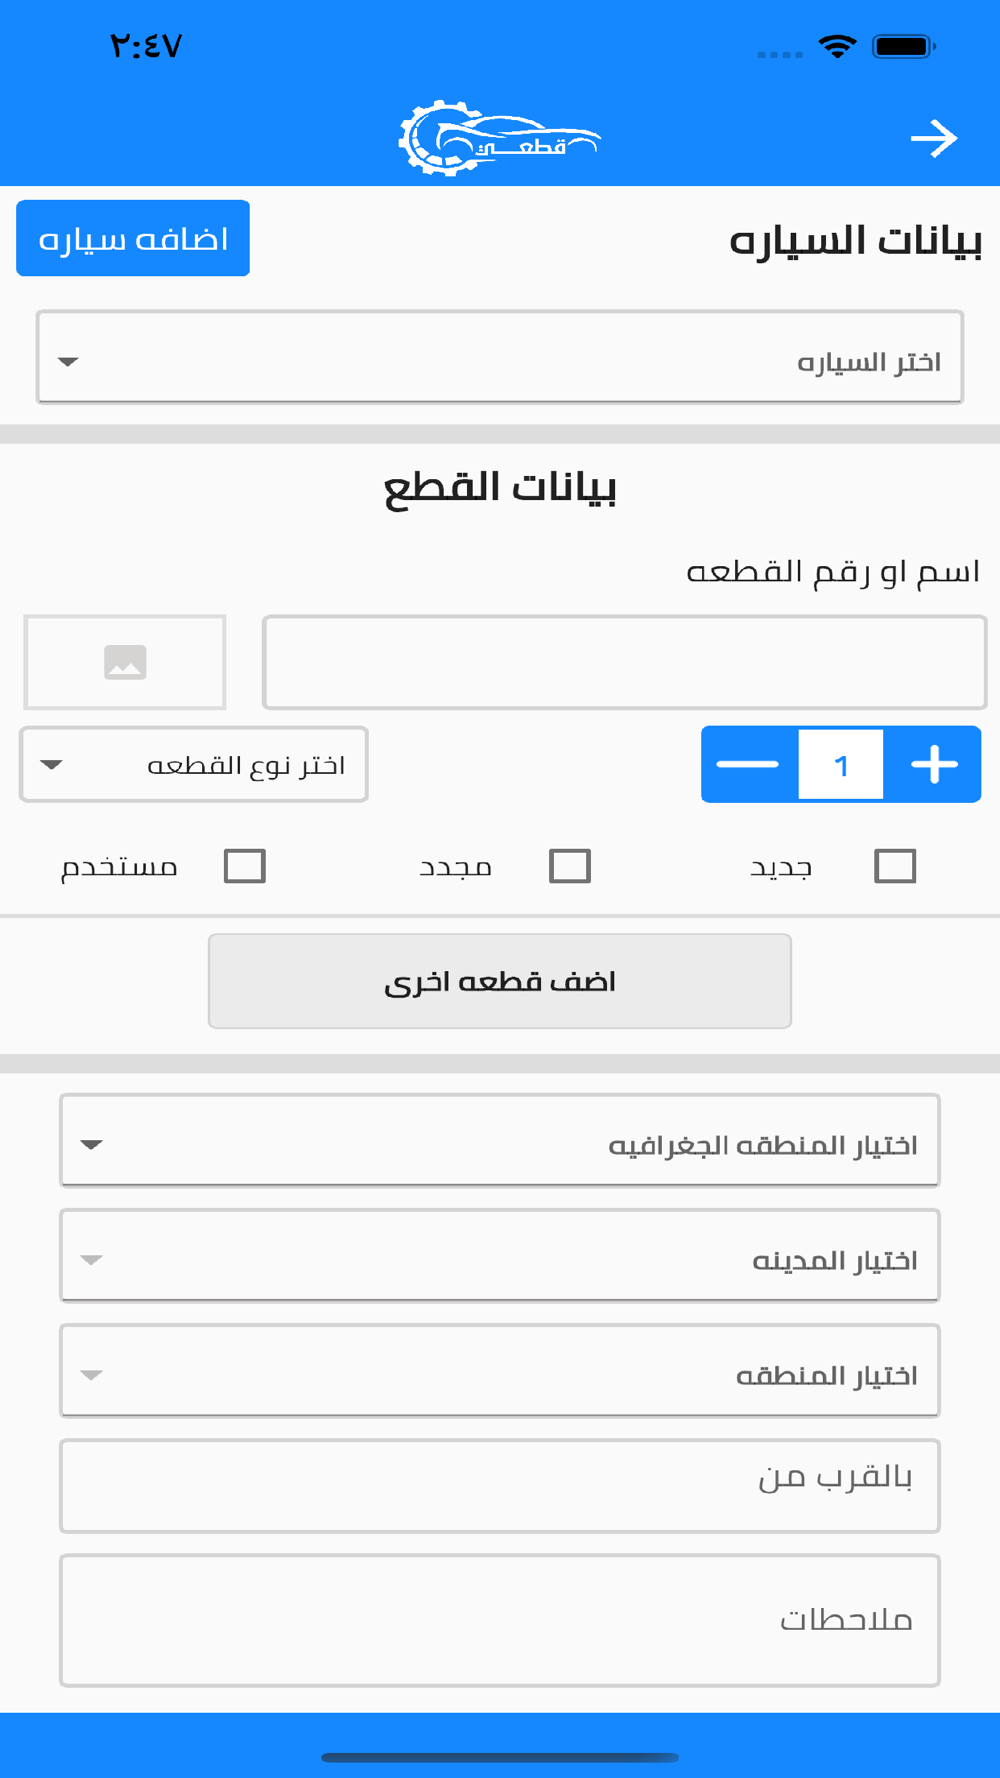The width and height of the screenshot is (1000, 1778).
Task: Focus the بالقرب من input field
Action: (x=500, y=1486)
